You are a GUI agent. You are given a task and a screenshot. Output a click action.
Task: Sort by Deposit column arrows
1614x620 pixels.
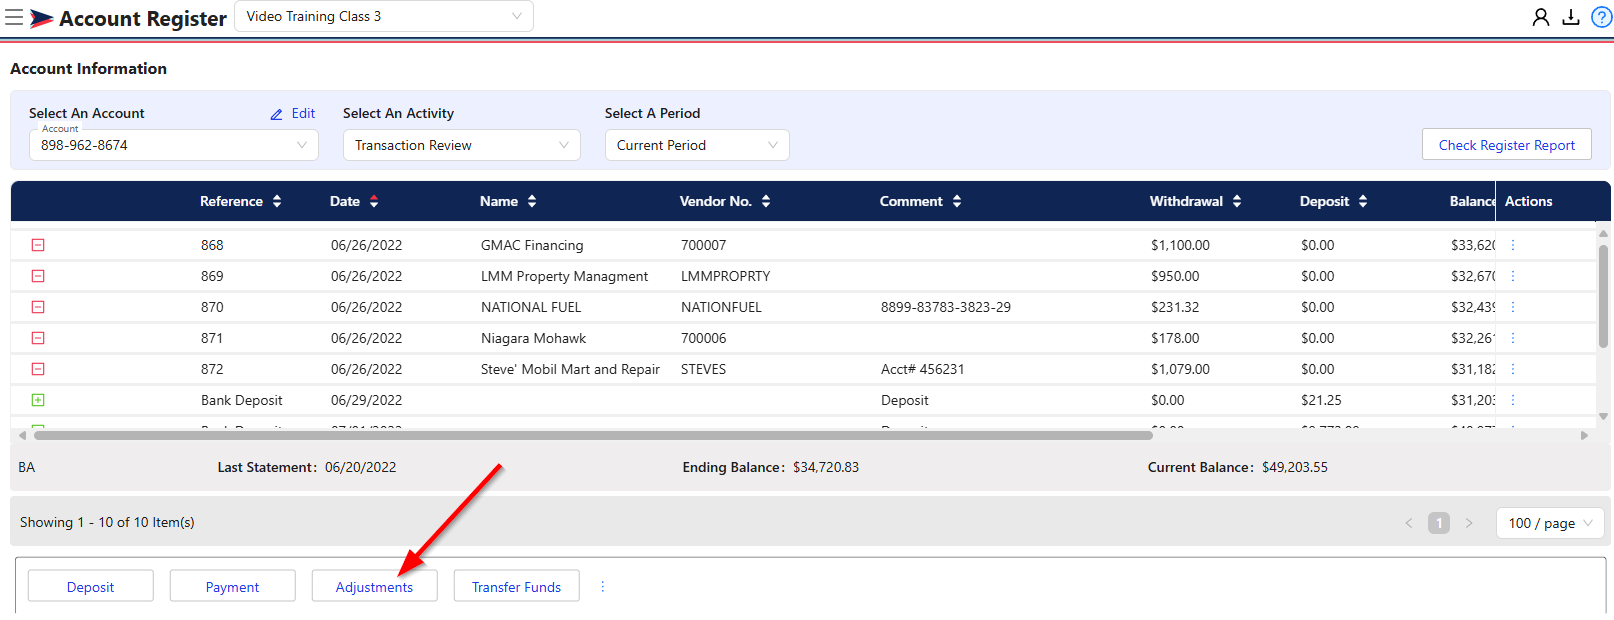pyautogui.click(x=1363, y=201)
